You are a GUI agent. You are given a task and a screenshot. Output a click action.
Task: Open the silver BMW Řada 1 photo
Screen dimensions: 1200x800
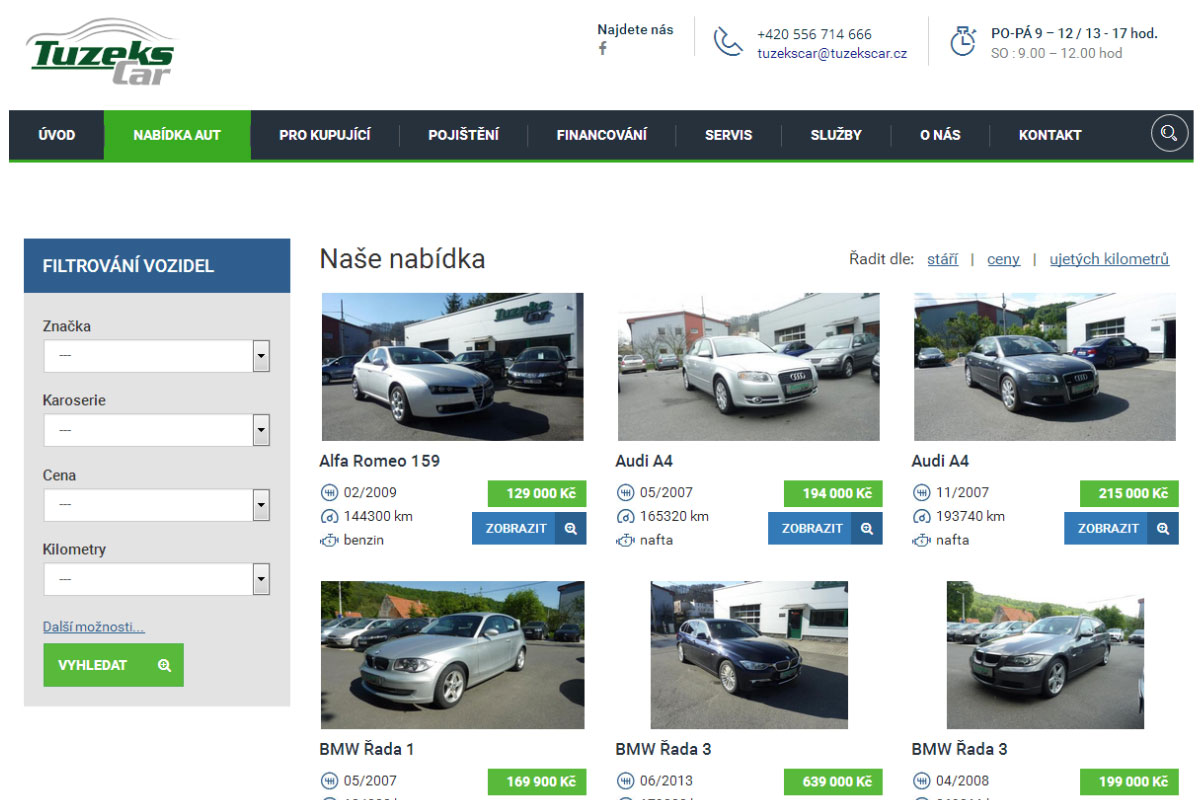point(452,655)
